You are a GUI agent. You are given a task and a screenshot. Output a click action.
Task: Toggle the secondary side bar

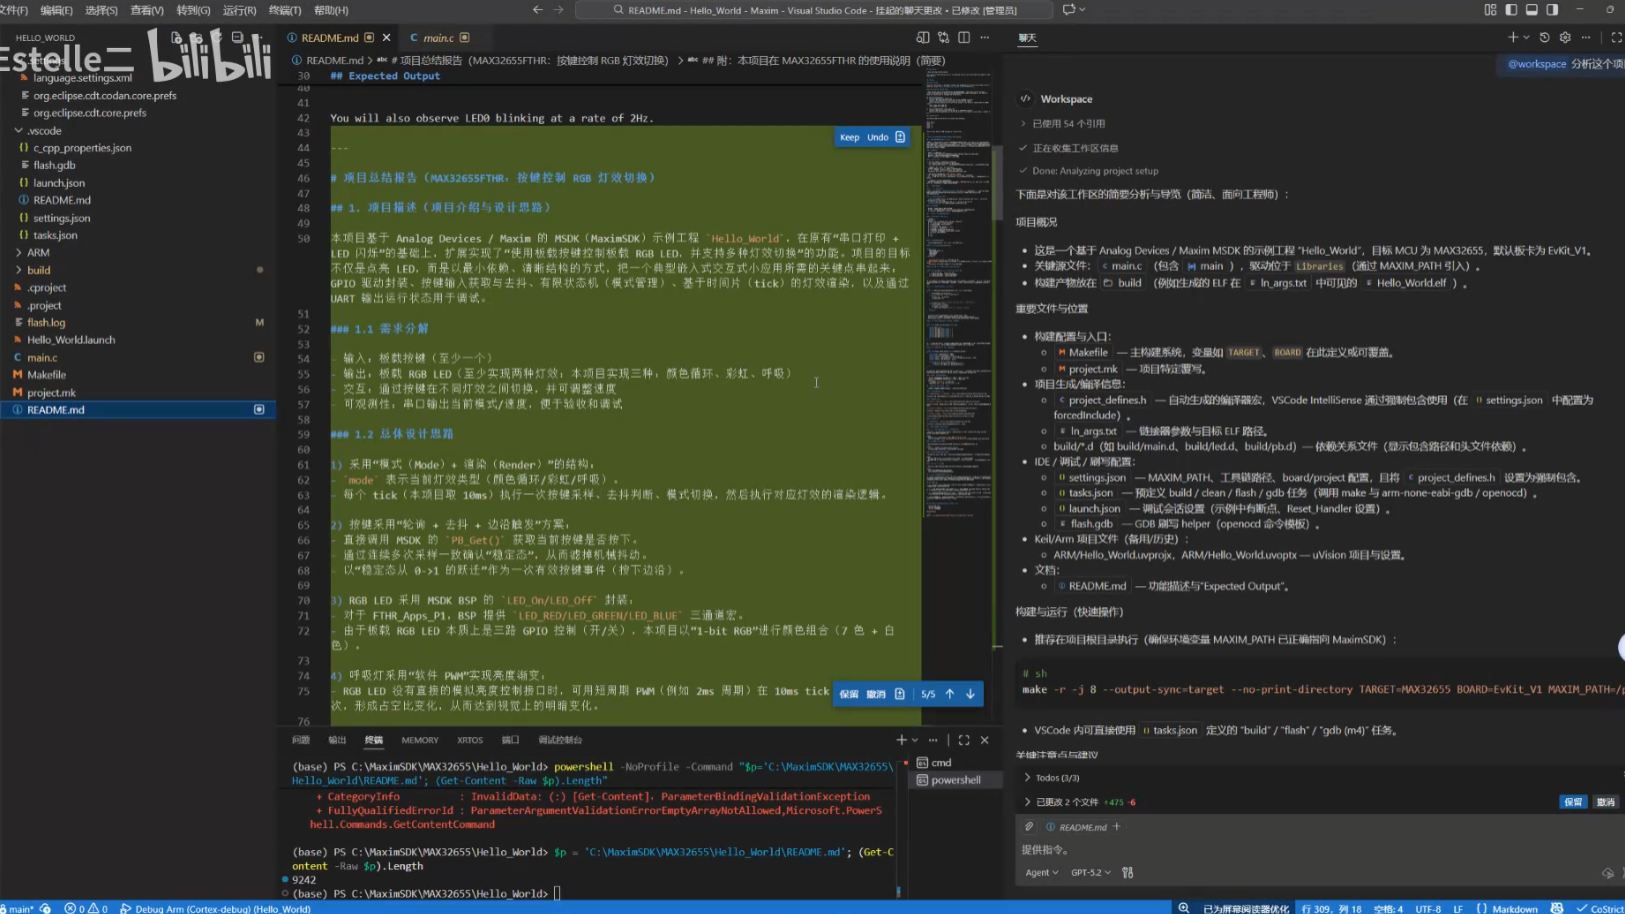[x=1552, y=10]
